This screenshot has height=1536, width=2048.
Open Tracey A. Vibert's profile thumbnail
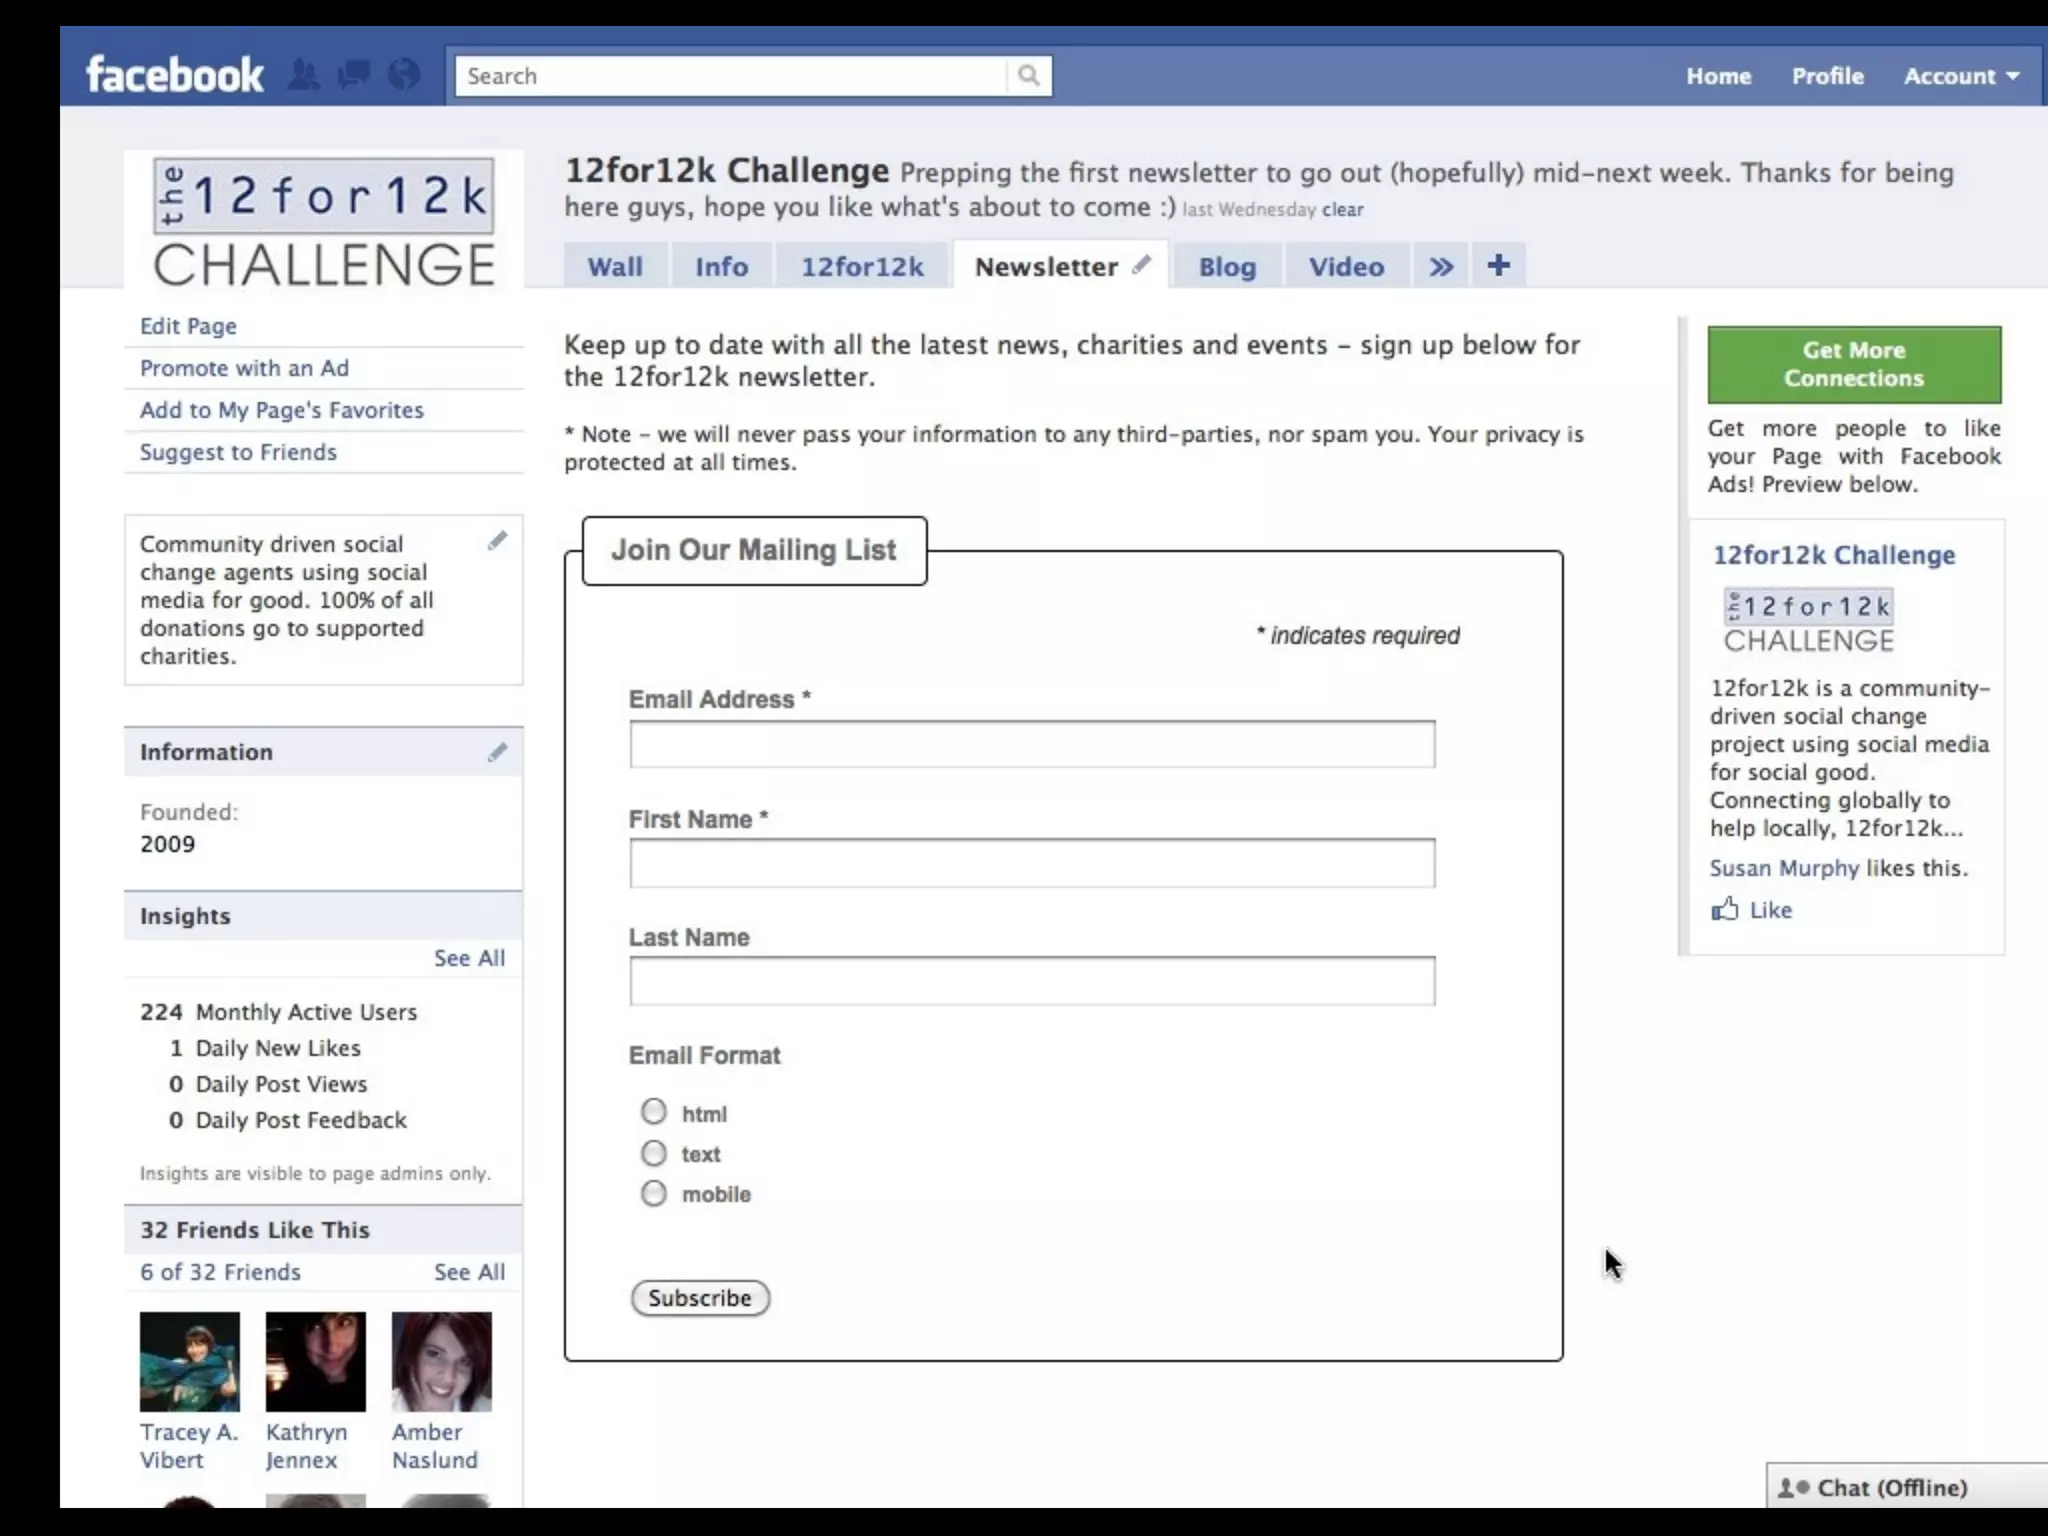[190, 1361]
